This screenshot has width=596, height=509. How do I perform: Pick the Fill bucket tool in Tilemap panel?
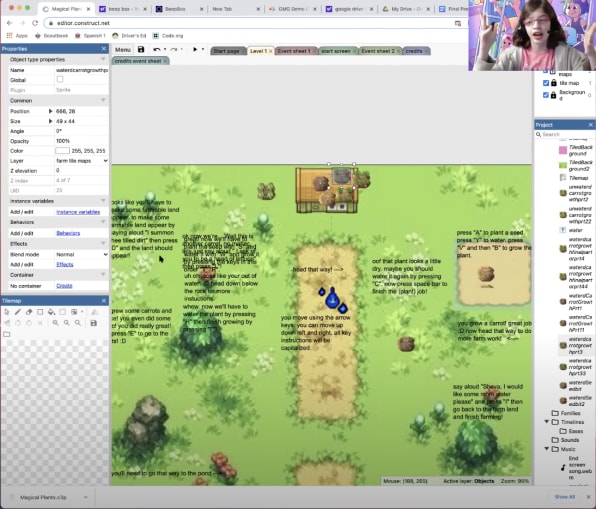tap(51, 312)
